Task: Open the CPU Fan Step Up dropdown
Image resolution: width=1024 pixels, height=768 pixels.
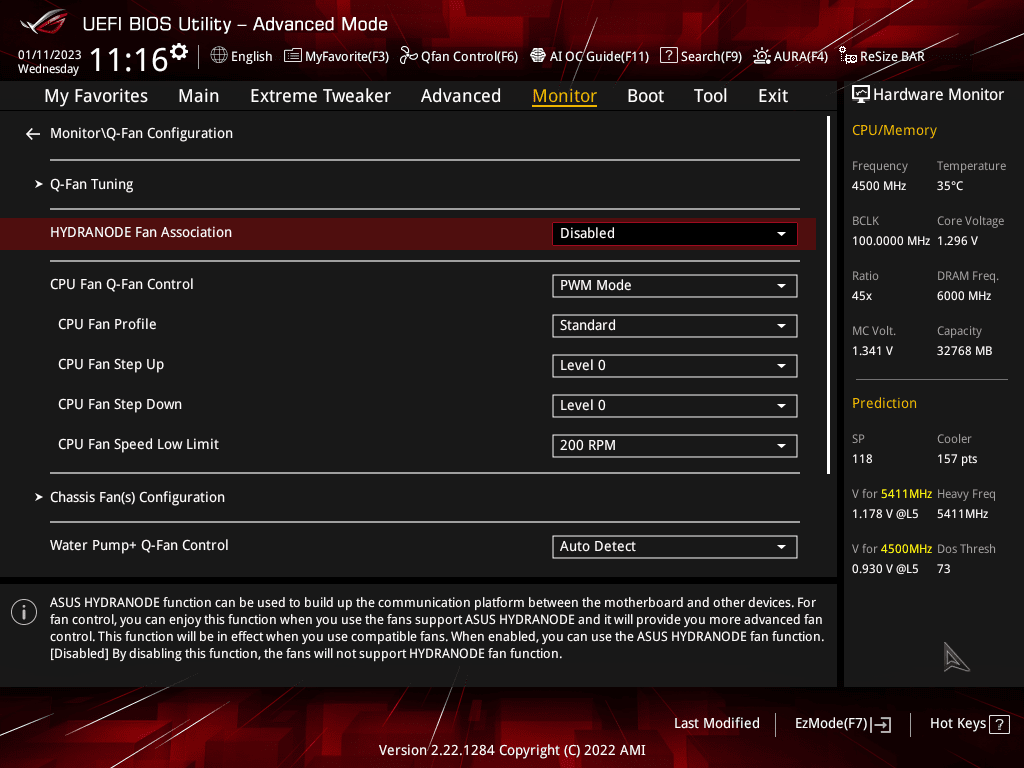Action: click(675, 366)
